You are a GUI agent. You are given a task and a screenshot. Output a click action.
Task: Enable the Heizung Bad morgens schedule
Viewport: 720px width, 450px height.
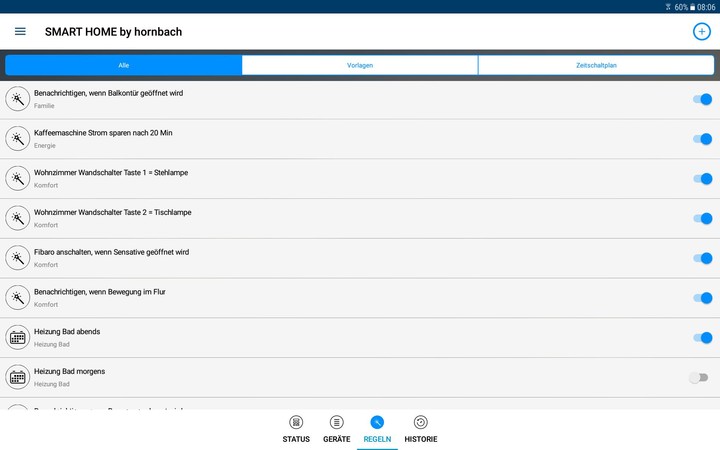(x=698, y=377)
